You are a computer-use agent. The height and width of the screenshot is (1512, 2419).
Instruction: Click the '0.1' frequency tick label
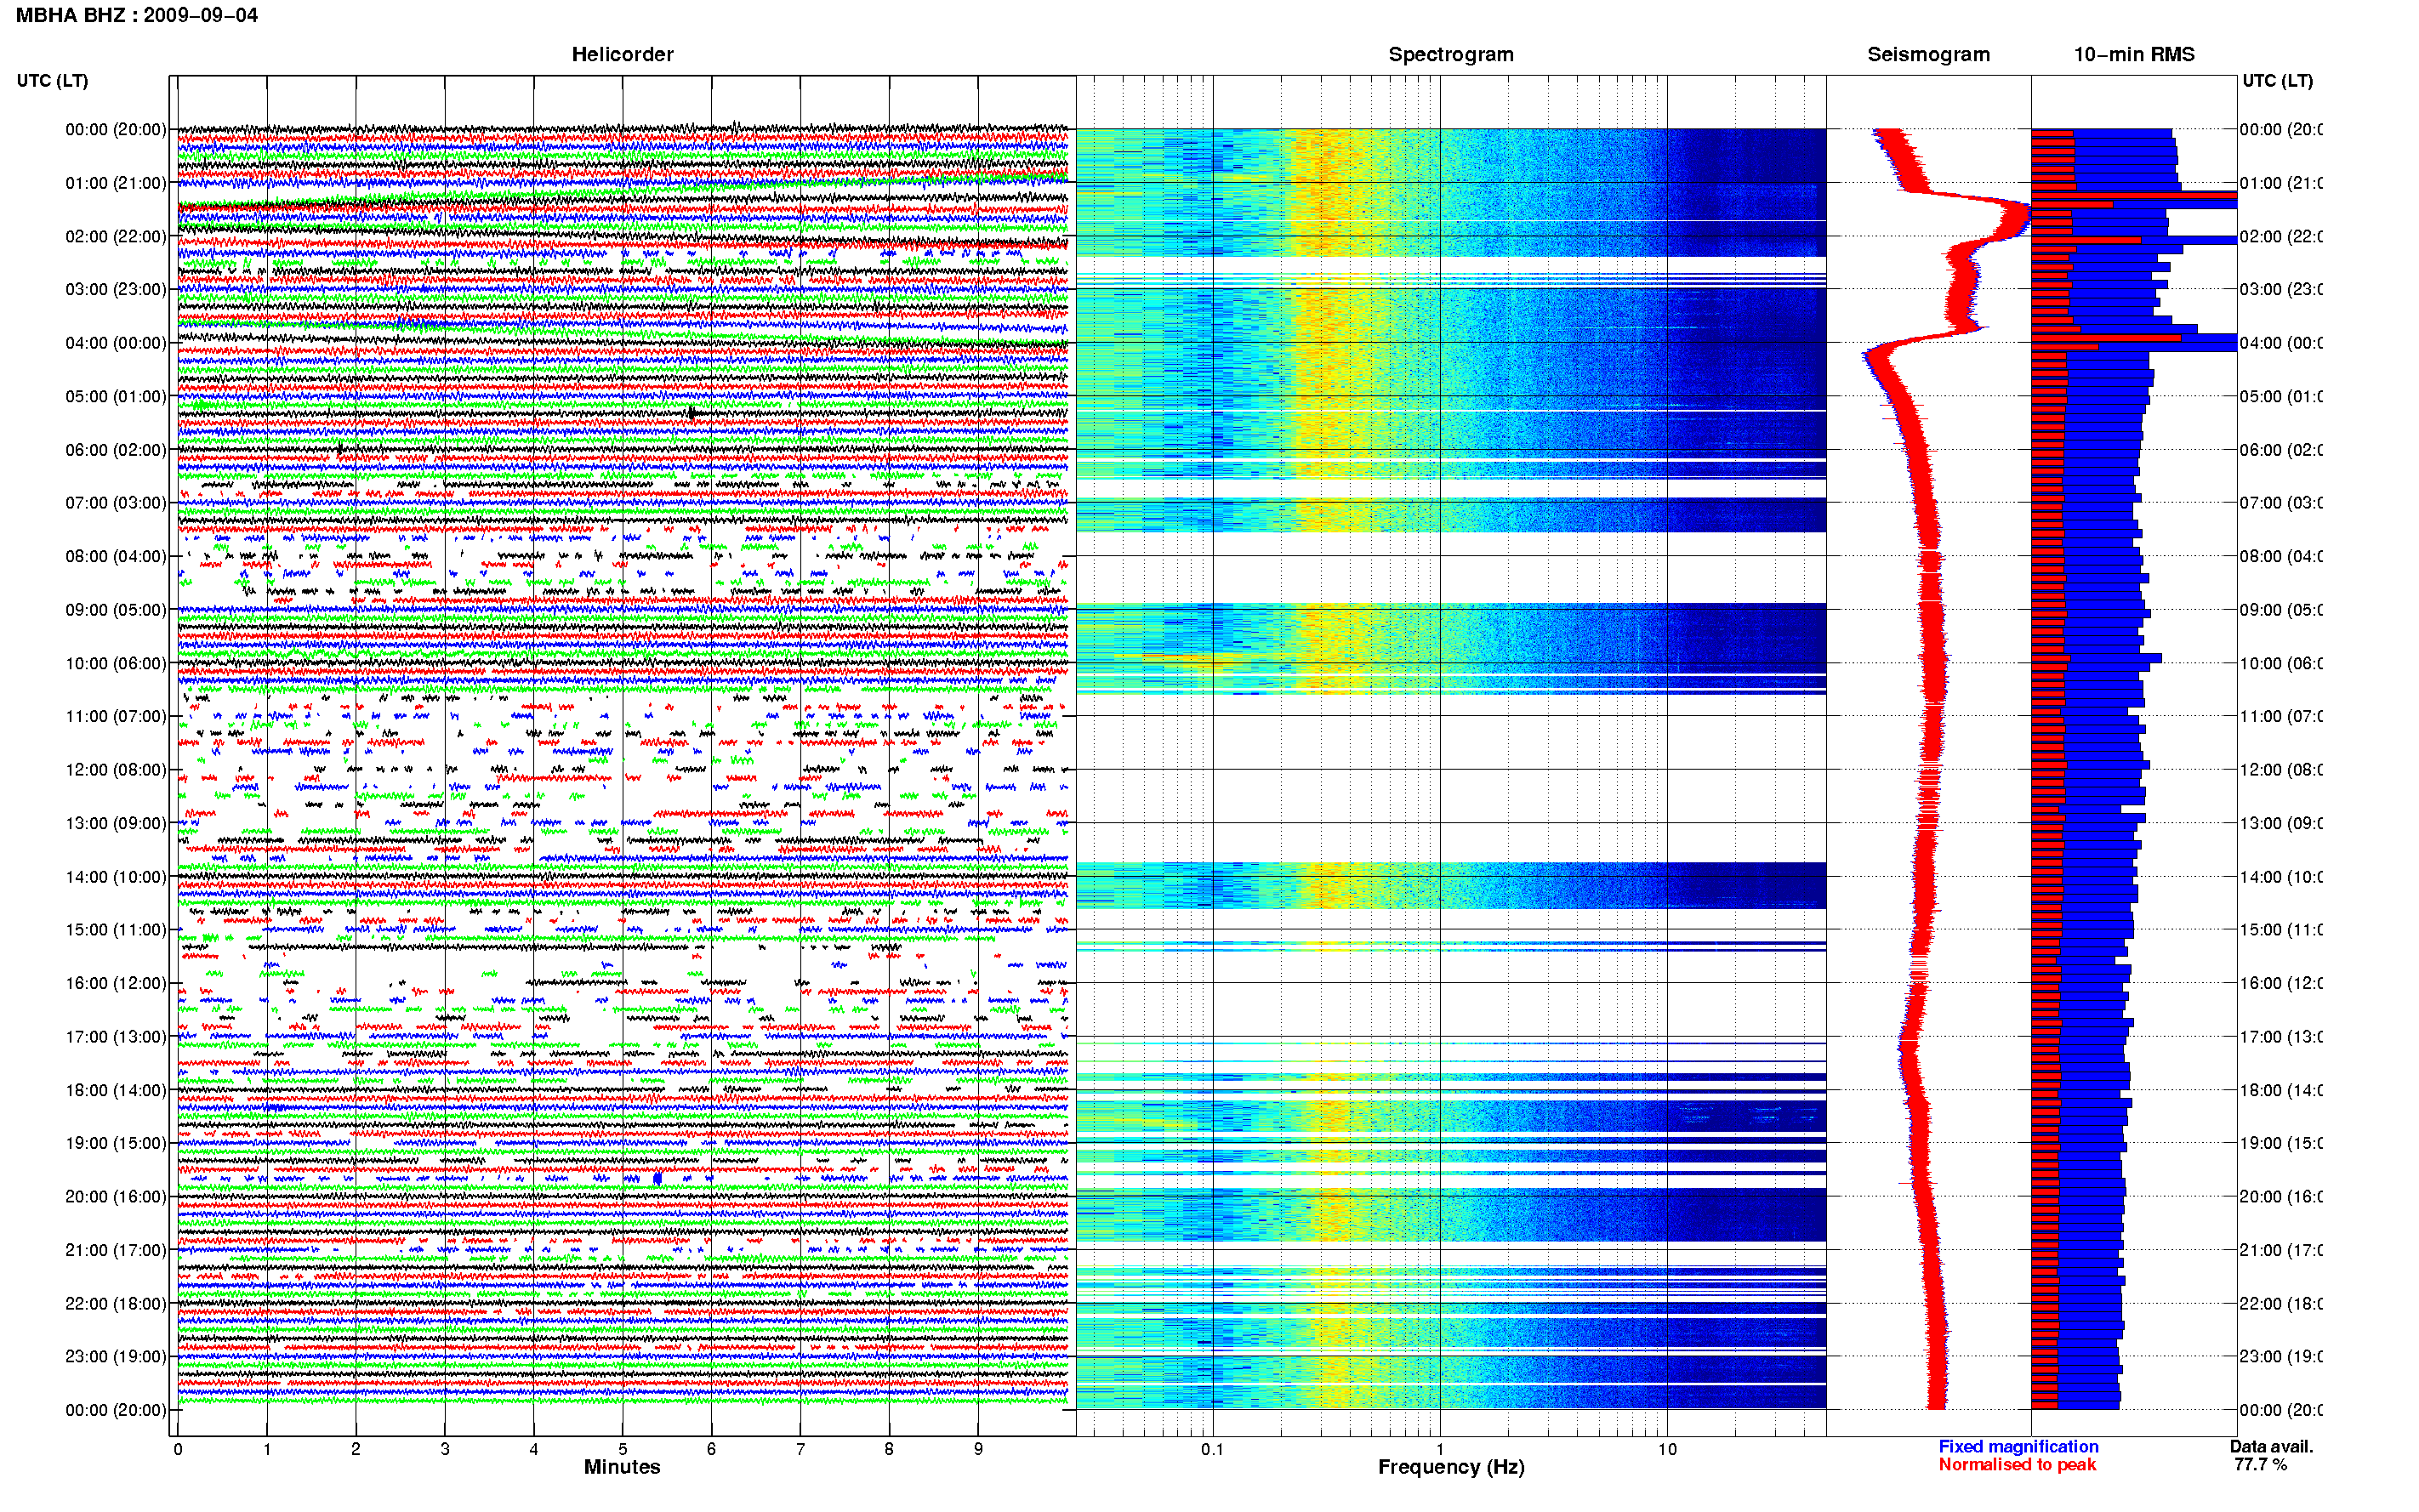(x=1212, y=1449)
